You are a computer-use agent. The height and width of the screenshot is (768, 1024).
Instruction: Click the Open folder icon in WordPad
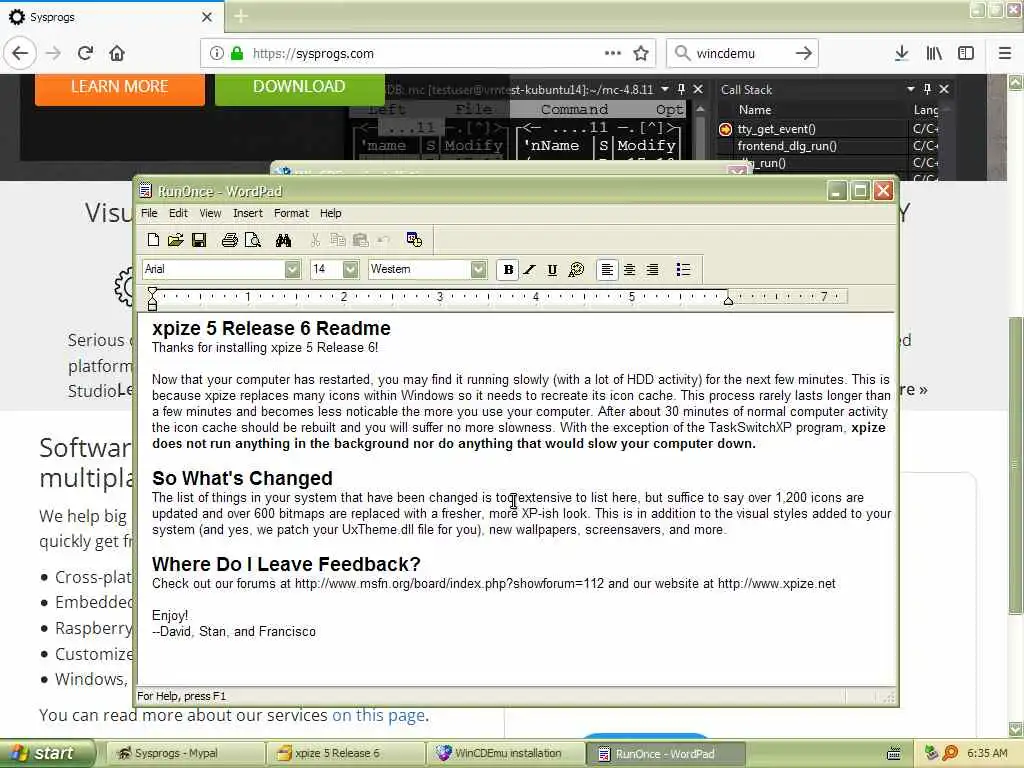pos(176,240)
